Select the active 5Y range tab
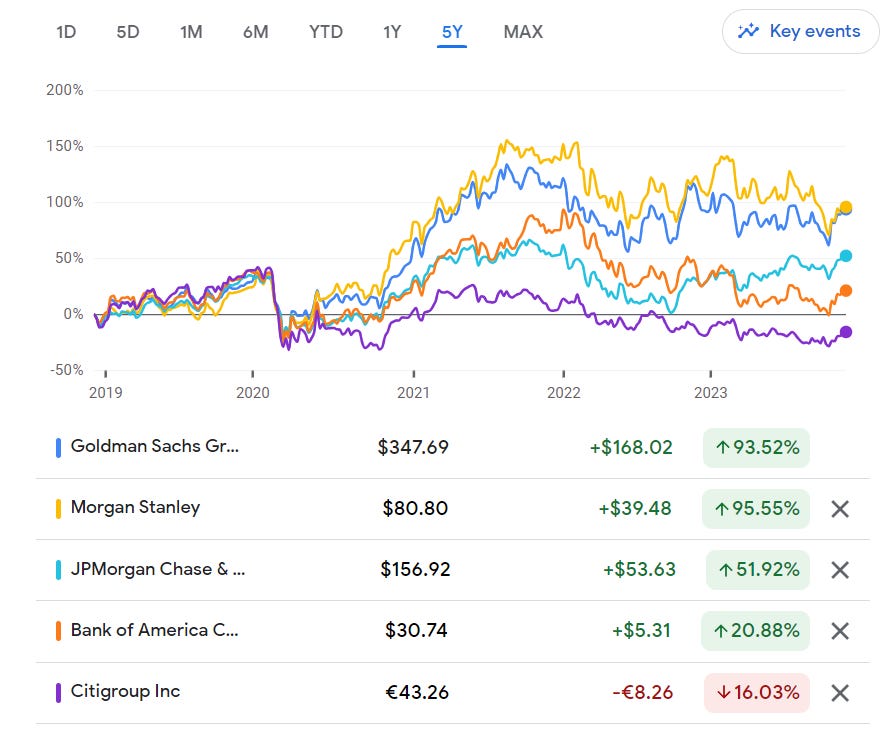This screenshot has width=882, height=734. click(x=452, y=31)
